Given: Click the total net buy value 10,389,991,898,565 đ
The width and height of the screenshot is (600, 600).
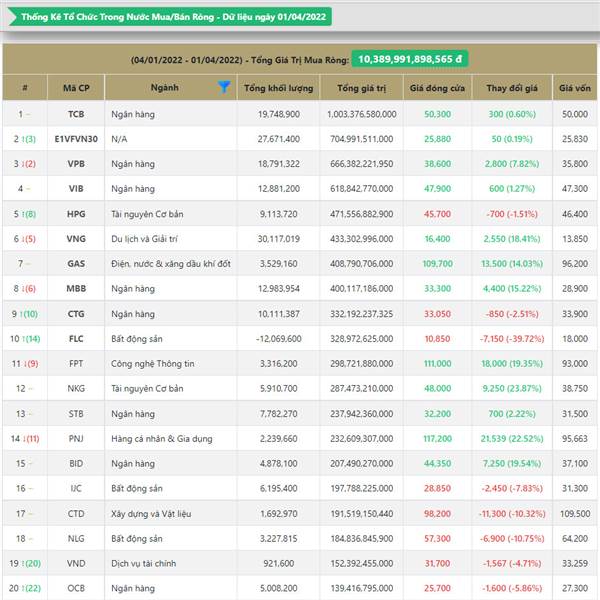Looking at the screenshot, I should click(x=409, y=59).
